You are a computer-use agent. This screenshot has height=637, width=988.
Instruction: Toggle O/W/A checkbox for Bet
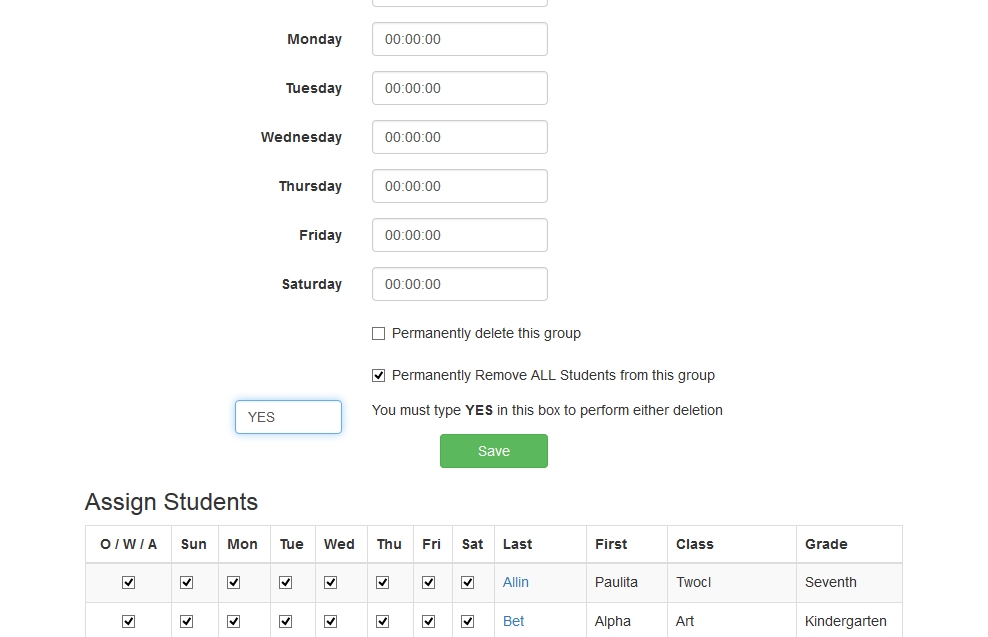pyautogui.click(x=128, y=621)
